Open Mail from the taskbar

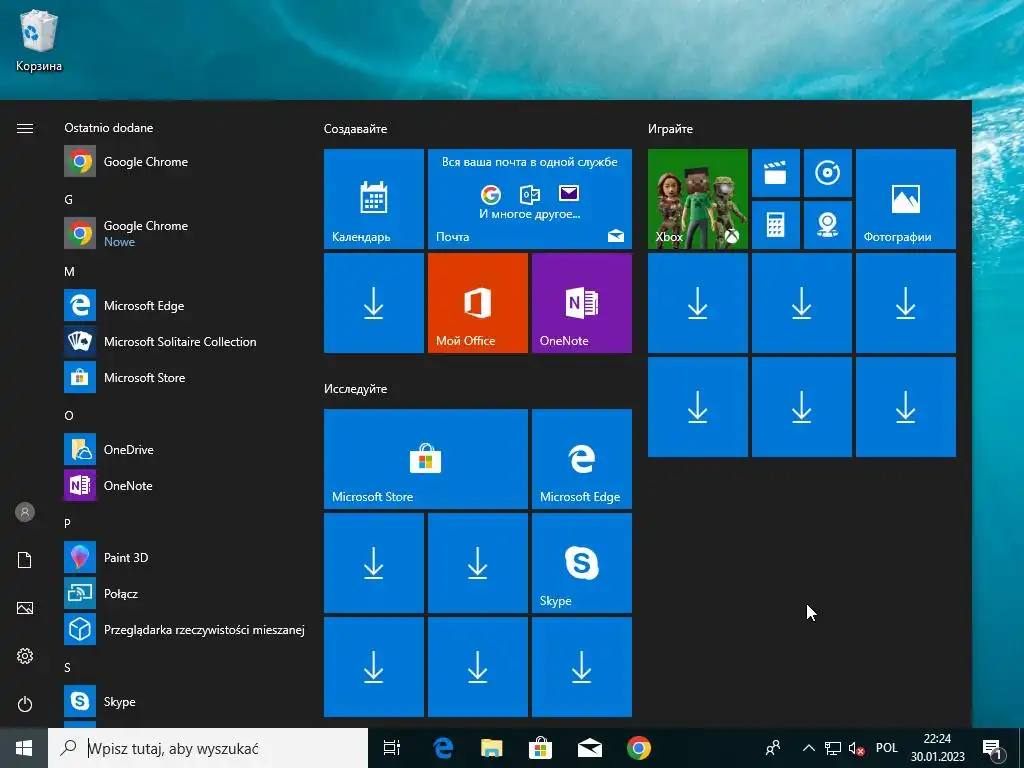pos(590,748)
